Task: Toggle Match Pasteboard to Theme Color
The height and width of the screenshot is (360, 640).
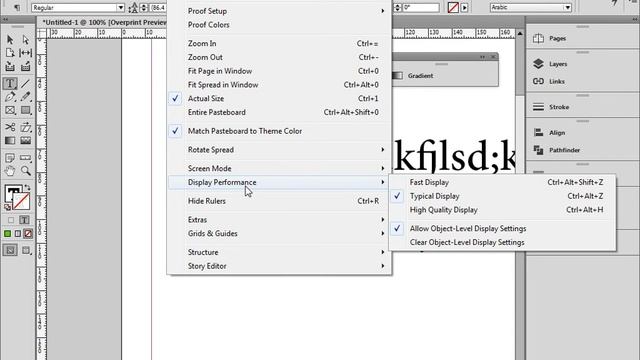Action: 279,131
